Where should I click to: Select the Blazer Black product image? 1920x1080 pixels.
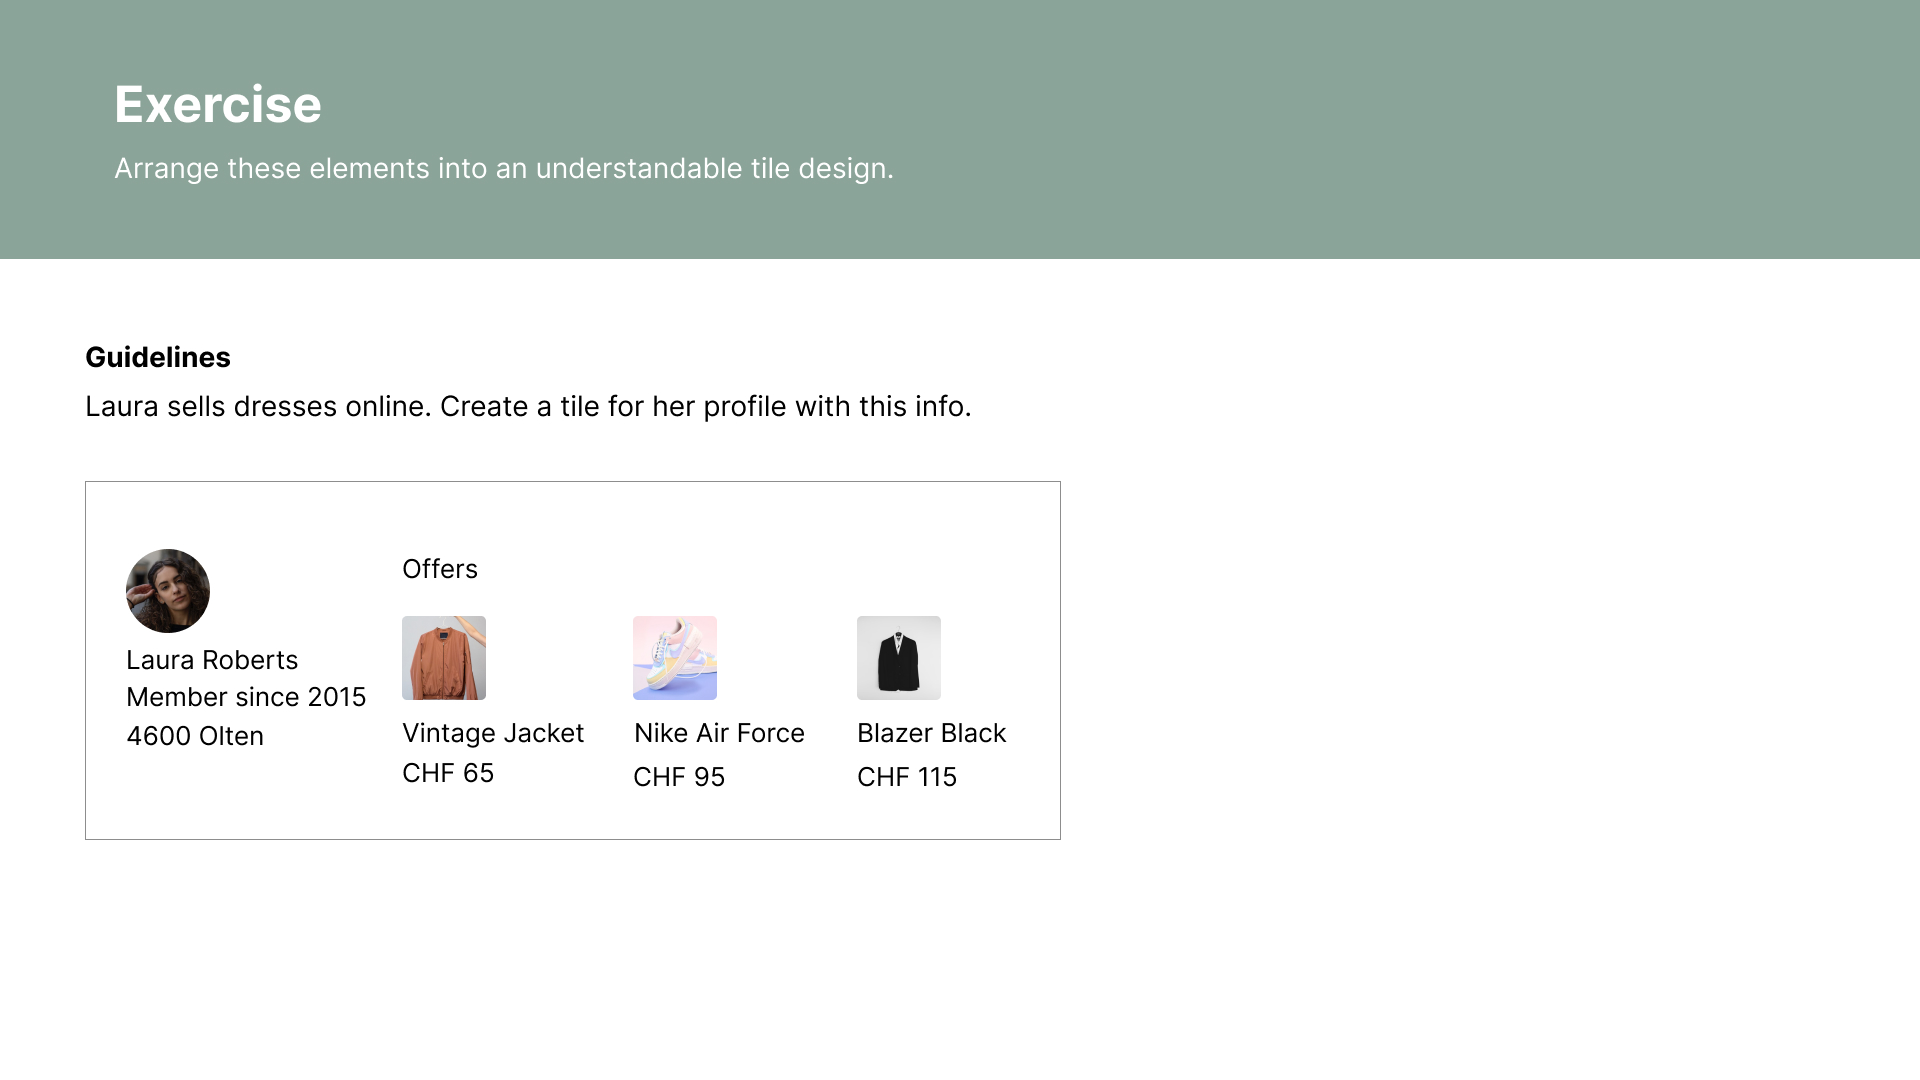pyautogui.click(x=899, y=658)
